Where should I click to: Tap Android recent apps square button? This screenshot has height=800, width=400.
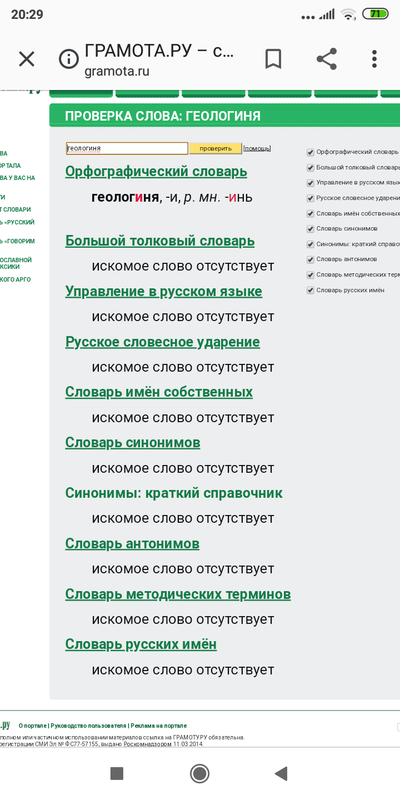tap(117, 773)
